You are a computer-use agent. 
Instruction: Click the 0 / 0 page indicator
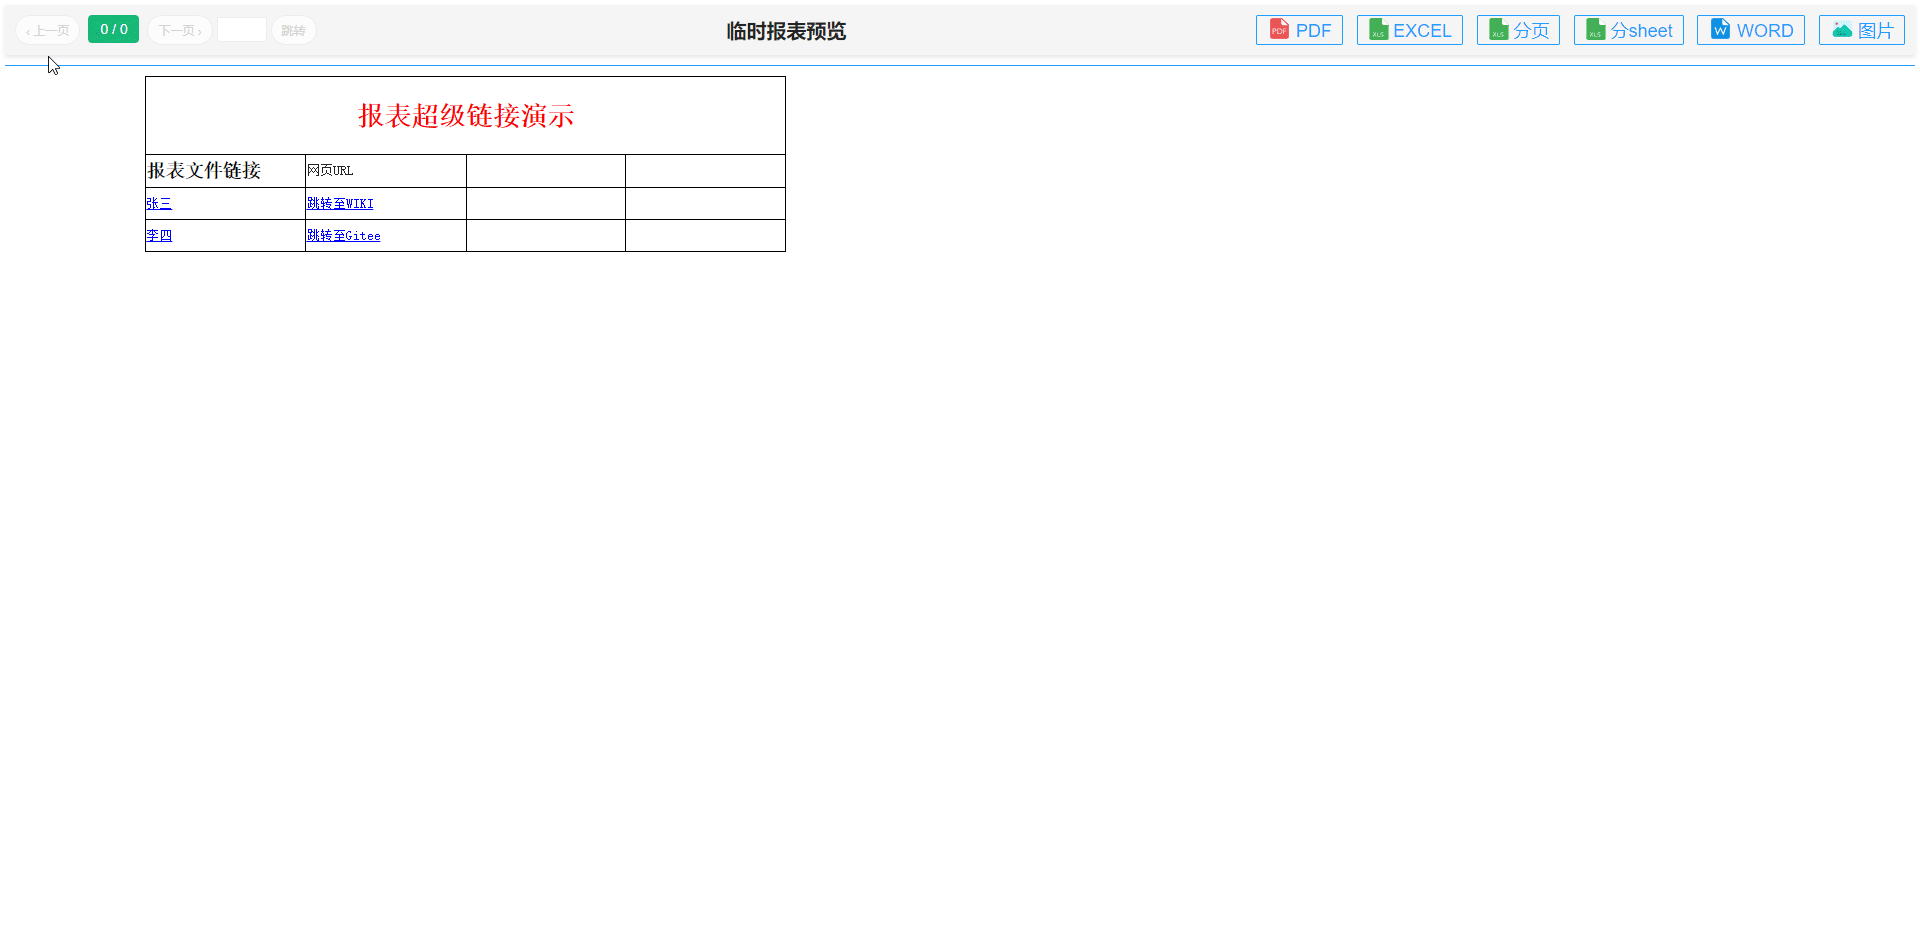(x=113, y=29)
